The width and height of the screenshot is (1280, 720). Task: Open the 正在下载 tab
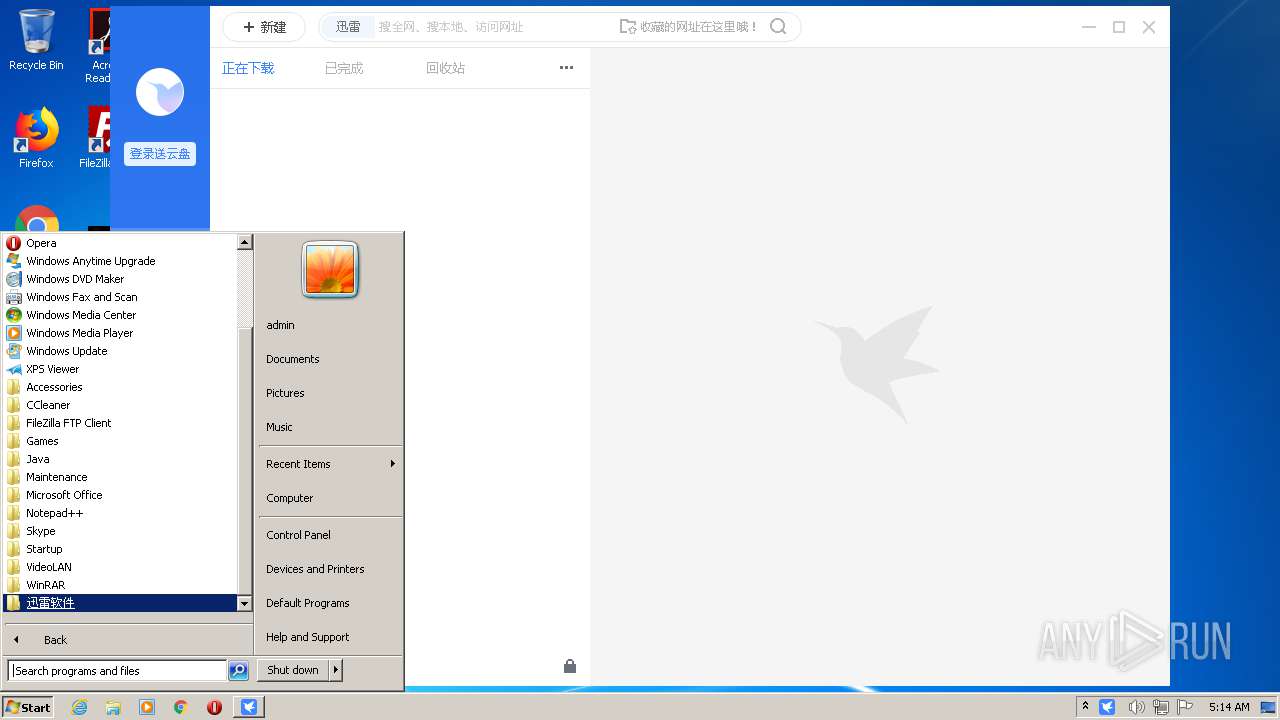(248, 68)
